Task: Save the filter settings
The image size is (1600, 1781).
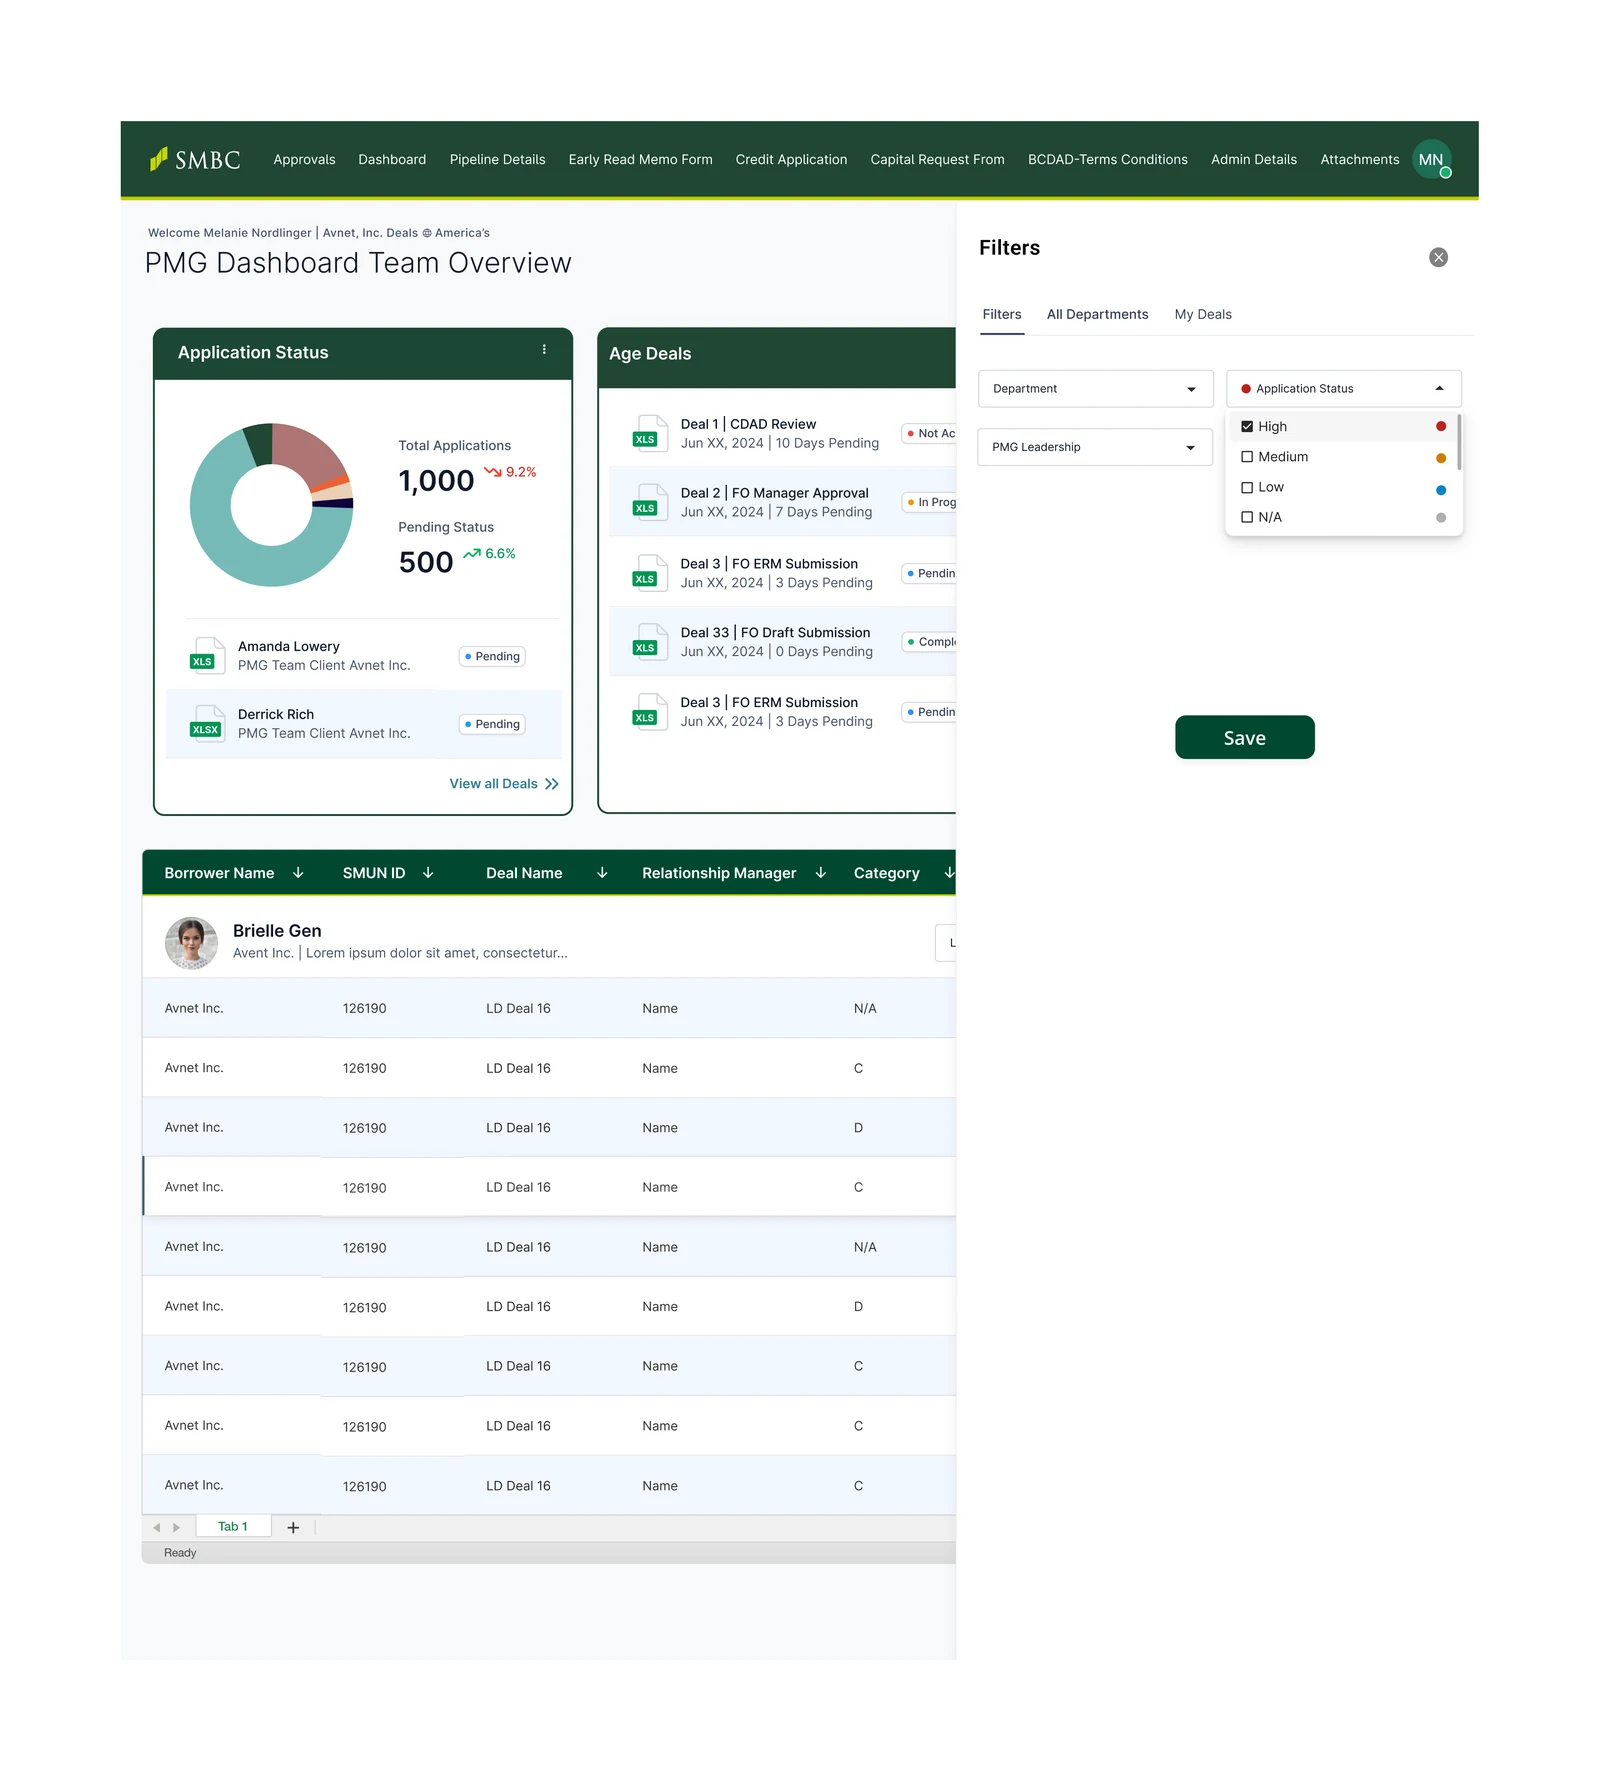Action: pos(1244,737)
